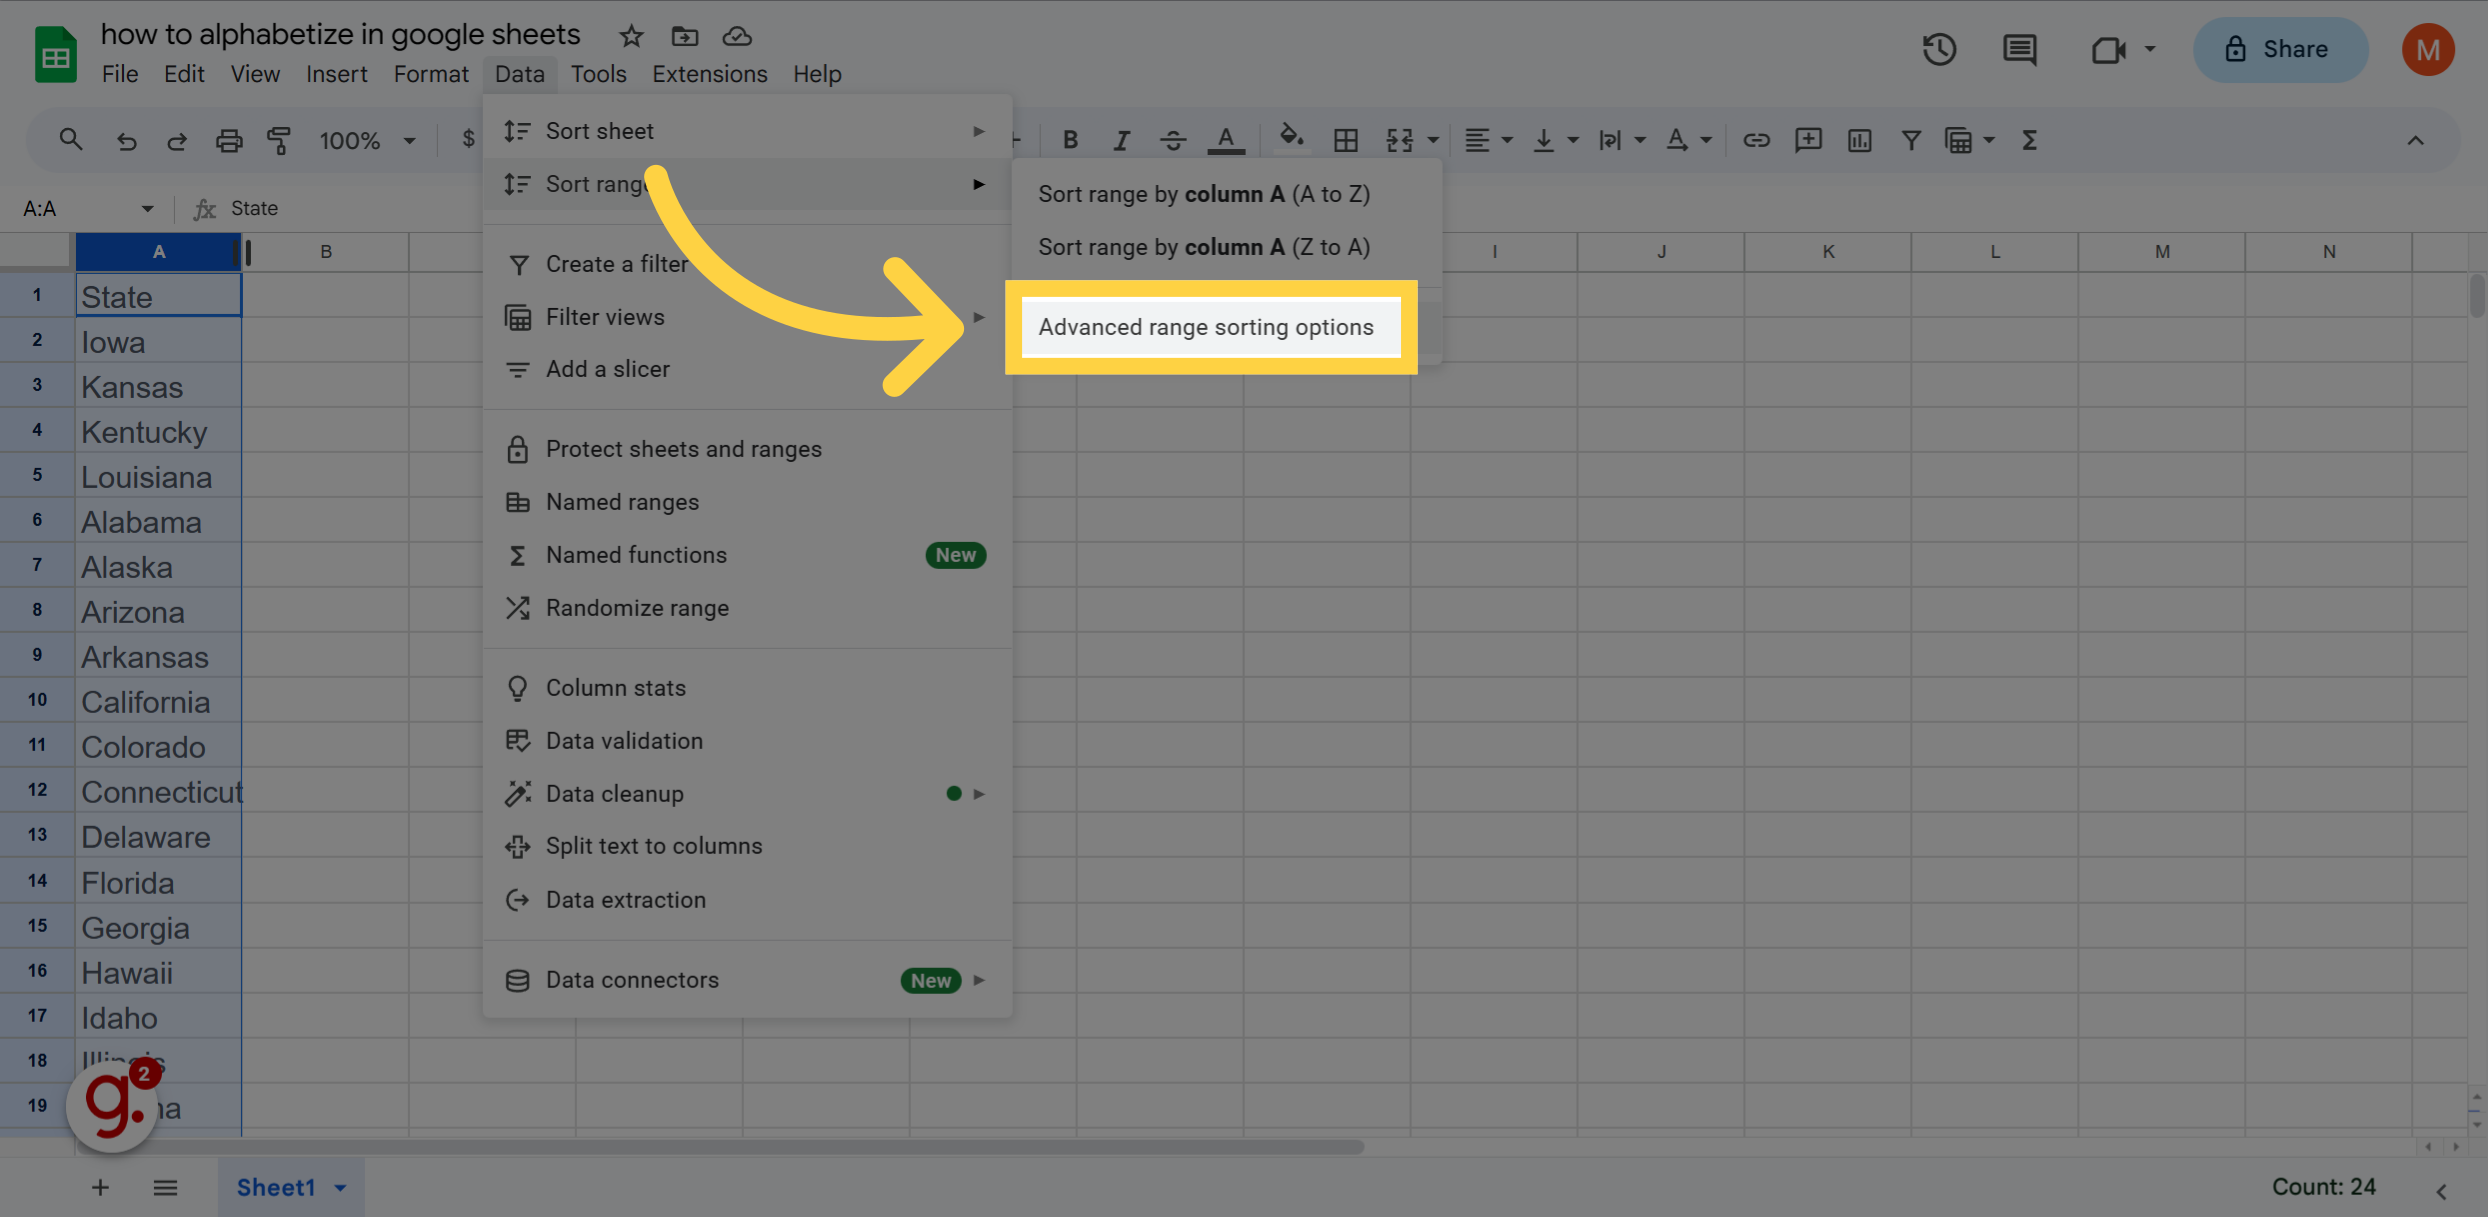2488x1217 pixels.
Task: Create a filter from the toolbar funnel icon
Action: point(1911,140)
